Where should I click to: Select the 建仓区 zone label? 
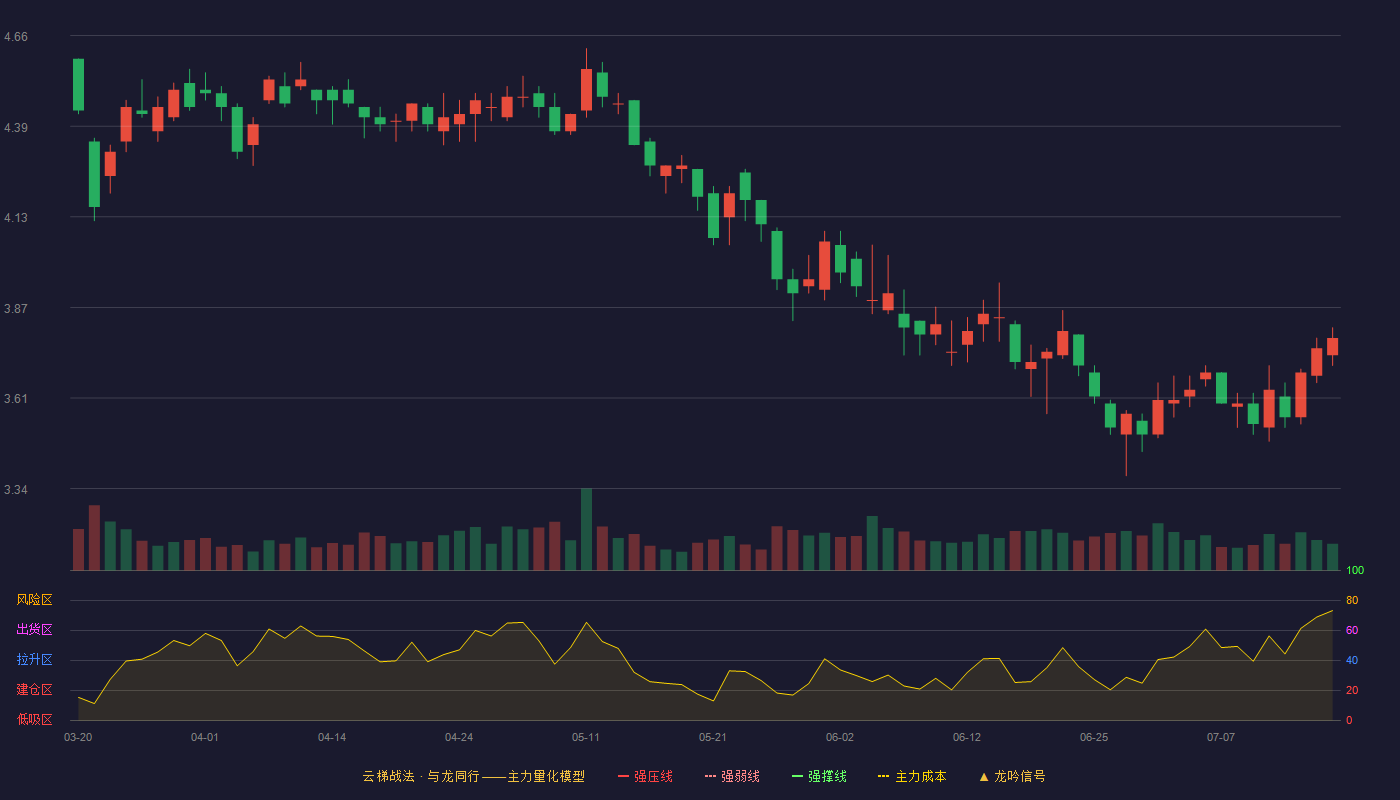(34, 690)
